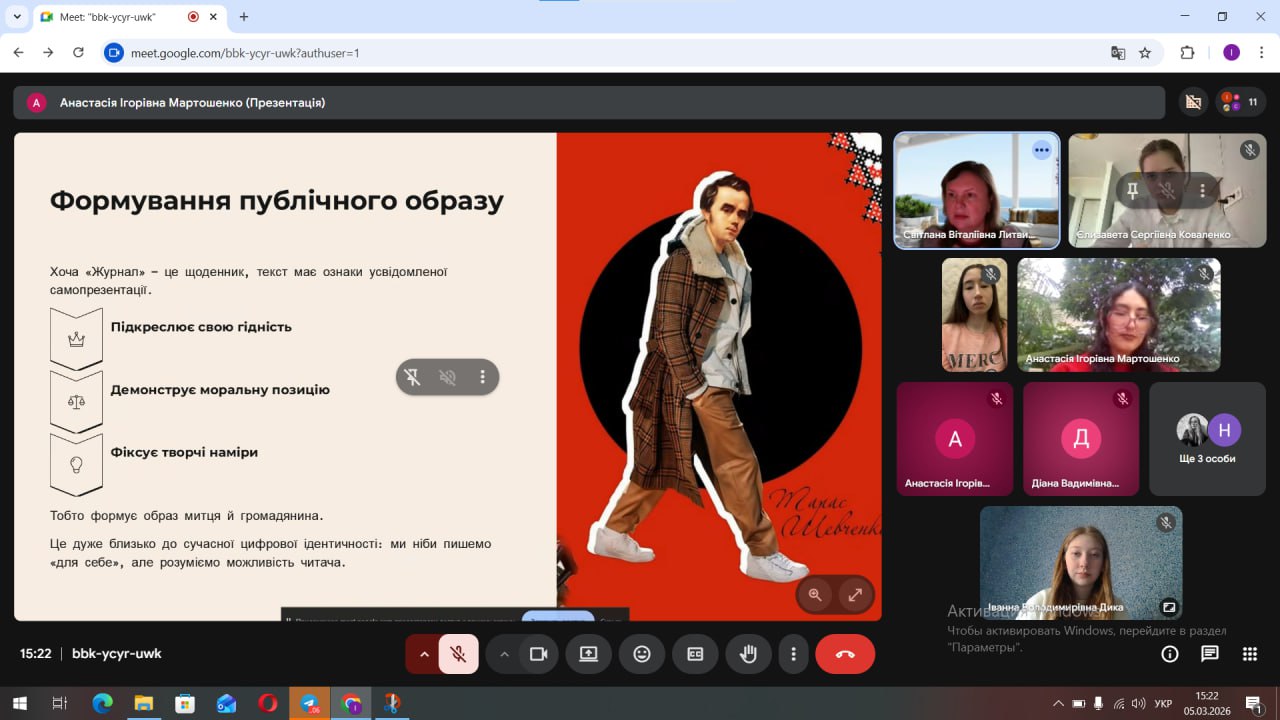The height and width of the screenshot is (720, 1280).
Task: Open File Explorer from the taskbar
Action: (144, 703)
